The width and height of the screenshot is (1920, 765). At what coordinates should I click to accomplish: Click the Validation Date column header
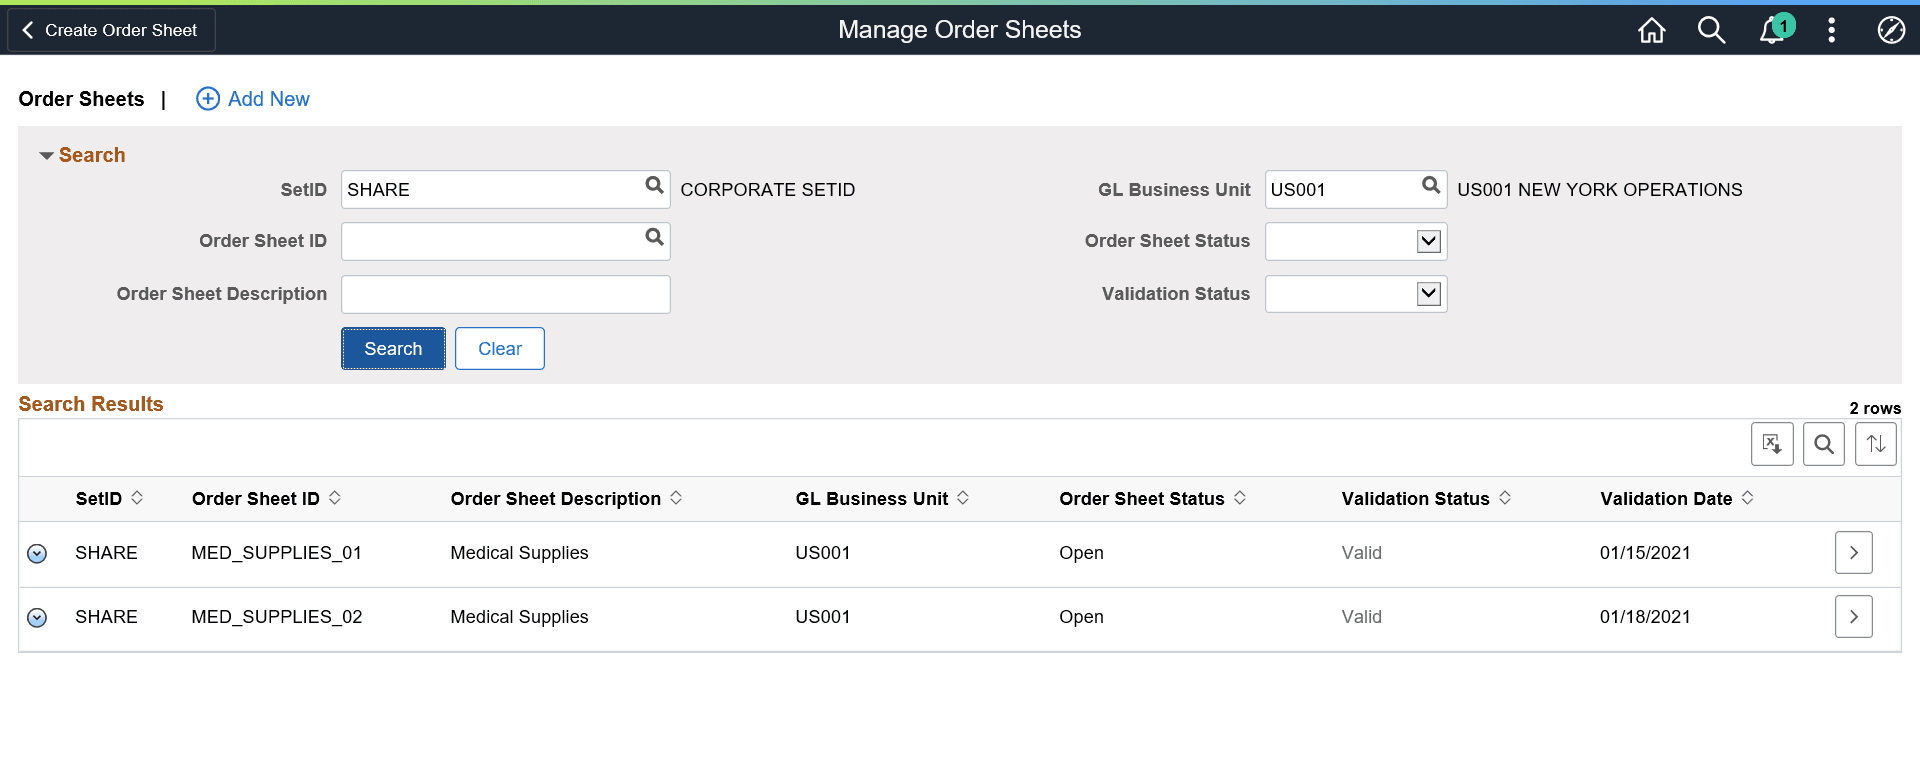click(x=1666, y=499)
